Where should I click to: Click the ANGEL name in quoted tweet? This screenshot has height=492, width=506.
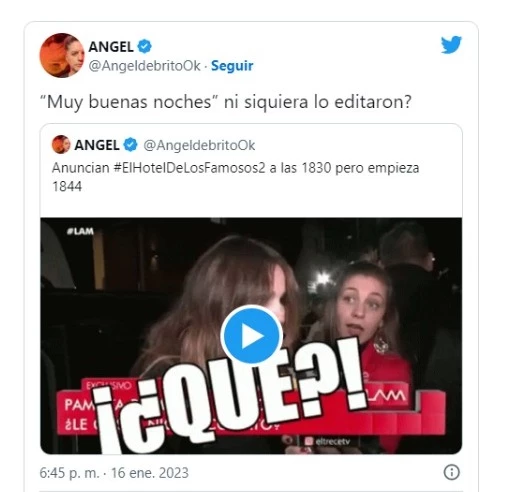[x=97, y=145]
